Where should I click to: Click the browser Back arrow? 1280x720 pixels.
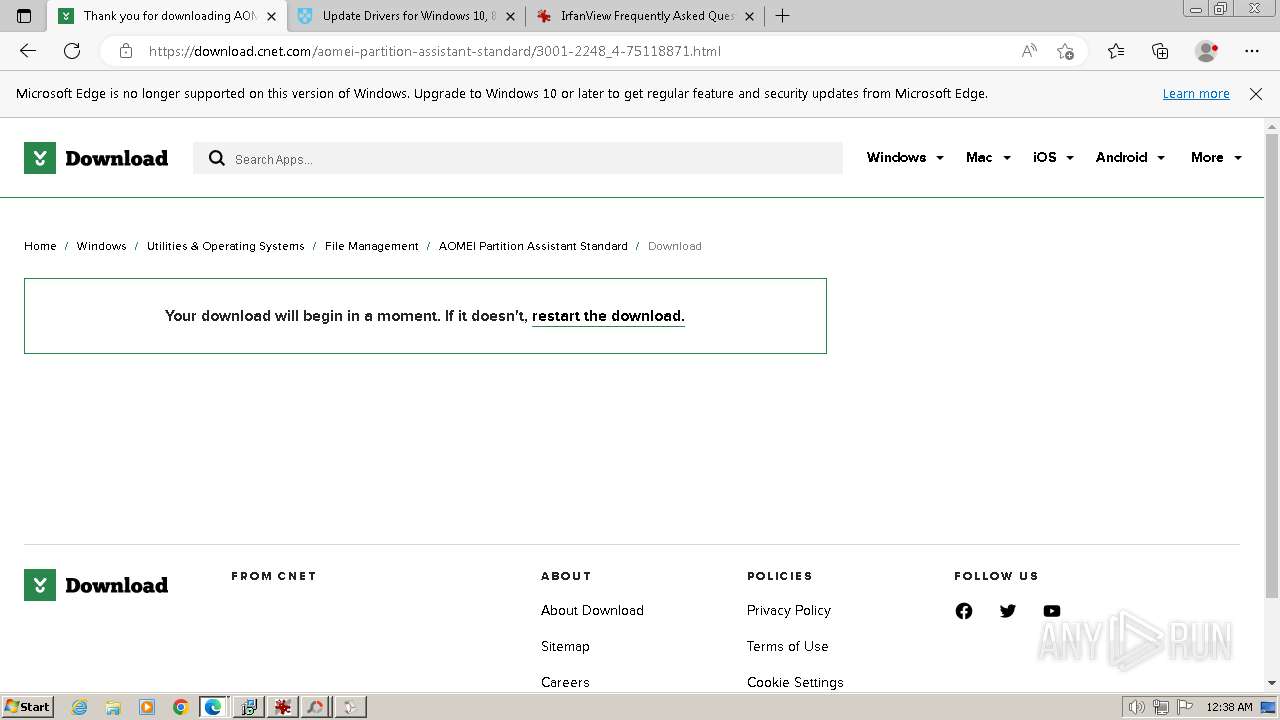click(28, 51)
